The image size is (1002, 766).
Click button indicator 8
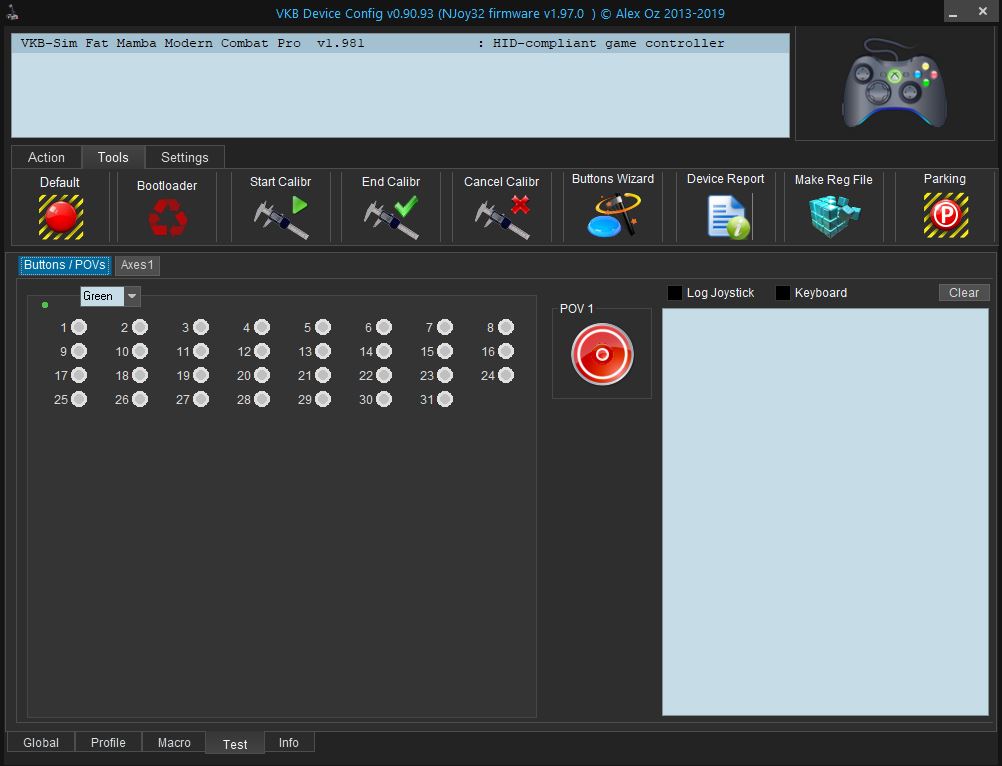tap(506, 327)
